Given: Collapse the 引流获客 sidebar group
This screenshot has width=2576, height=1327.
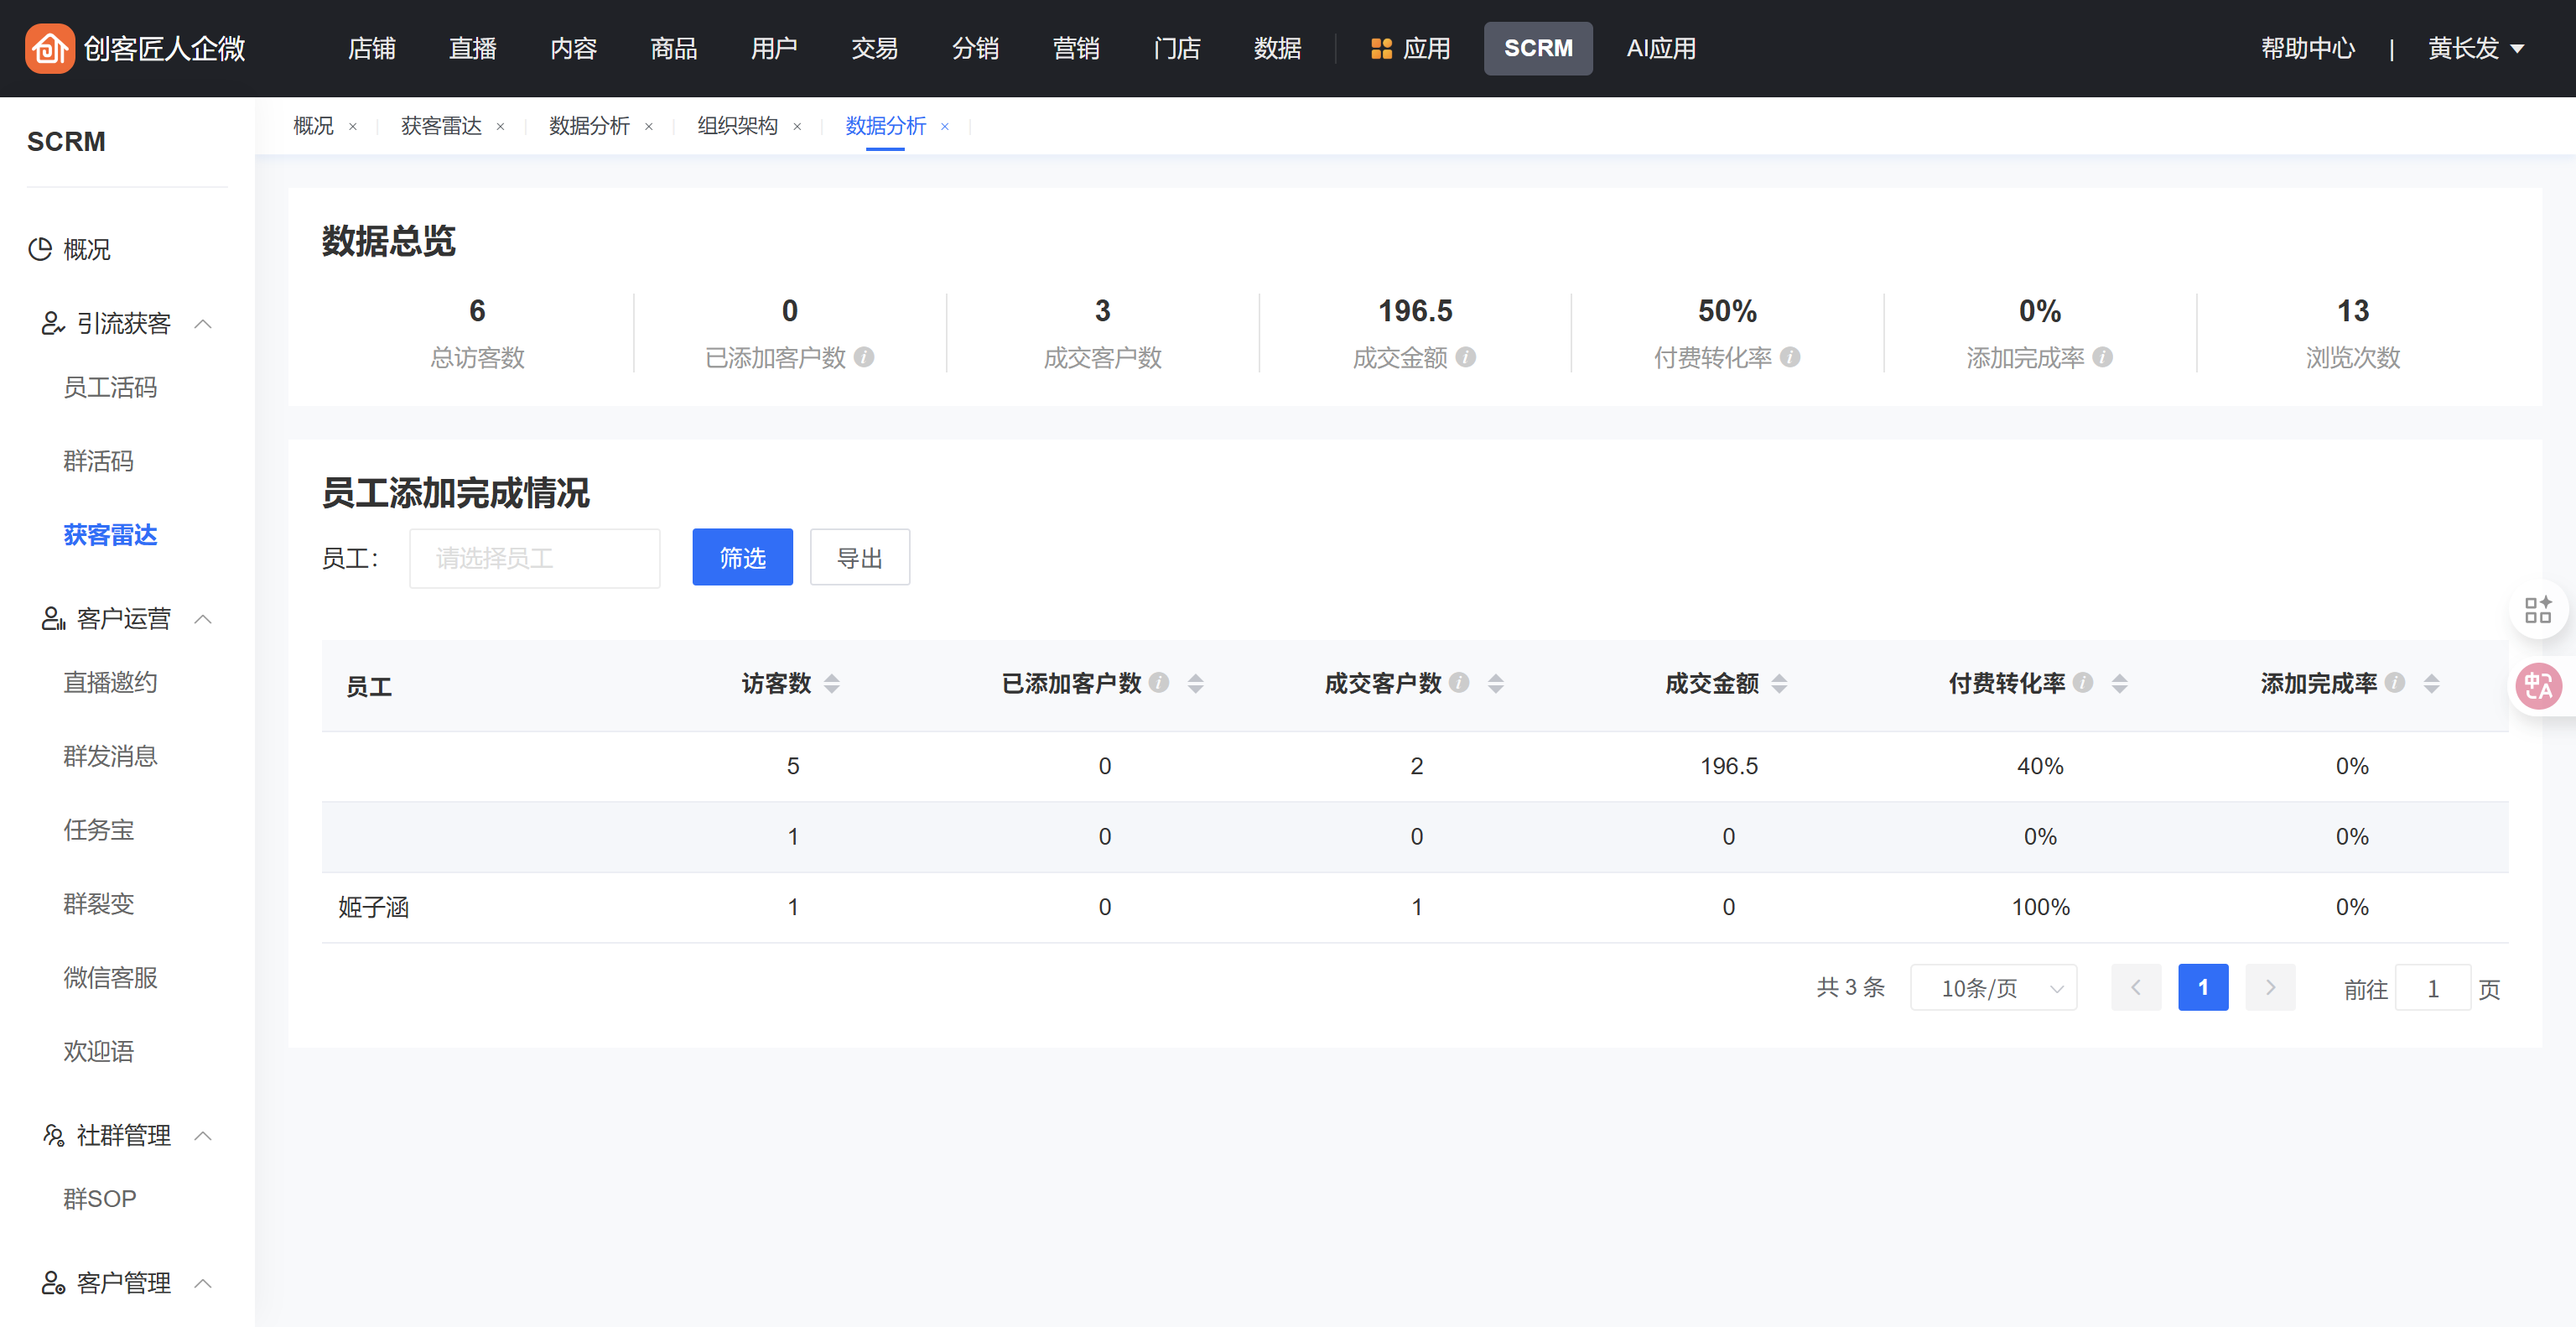Looking at the screenshot, I should [203, 323].
